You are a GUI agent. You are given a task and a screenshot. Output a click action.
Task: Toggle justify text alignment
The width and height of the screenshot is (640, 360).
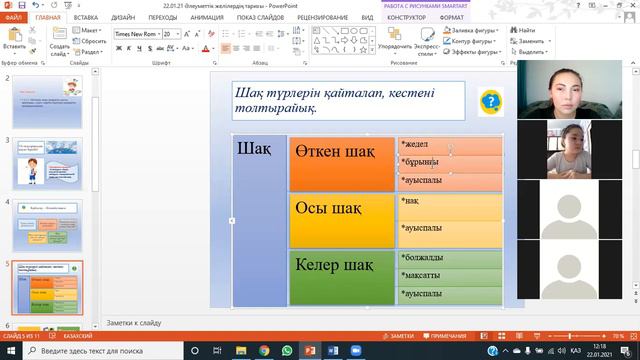(257, 49)
